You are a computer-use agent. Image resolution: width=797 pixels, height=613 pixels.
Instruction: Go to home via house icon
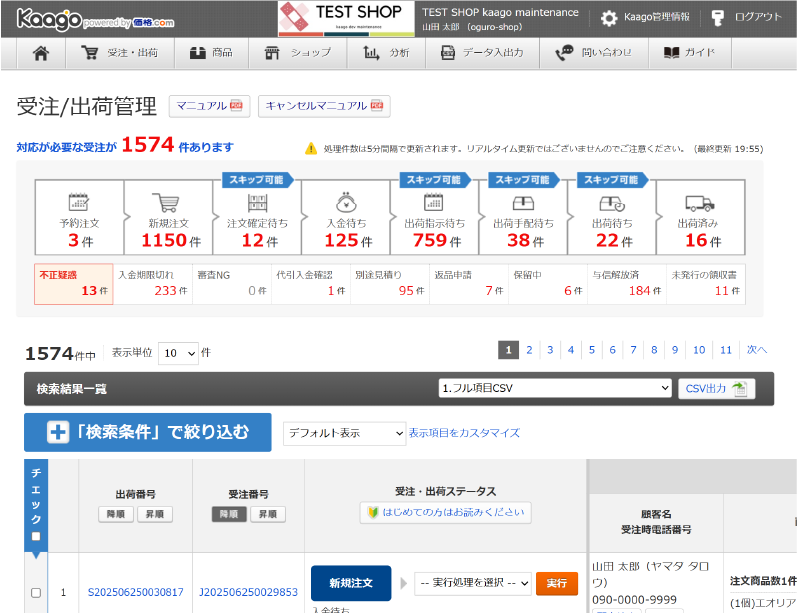41,53
